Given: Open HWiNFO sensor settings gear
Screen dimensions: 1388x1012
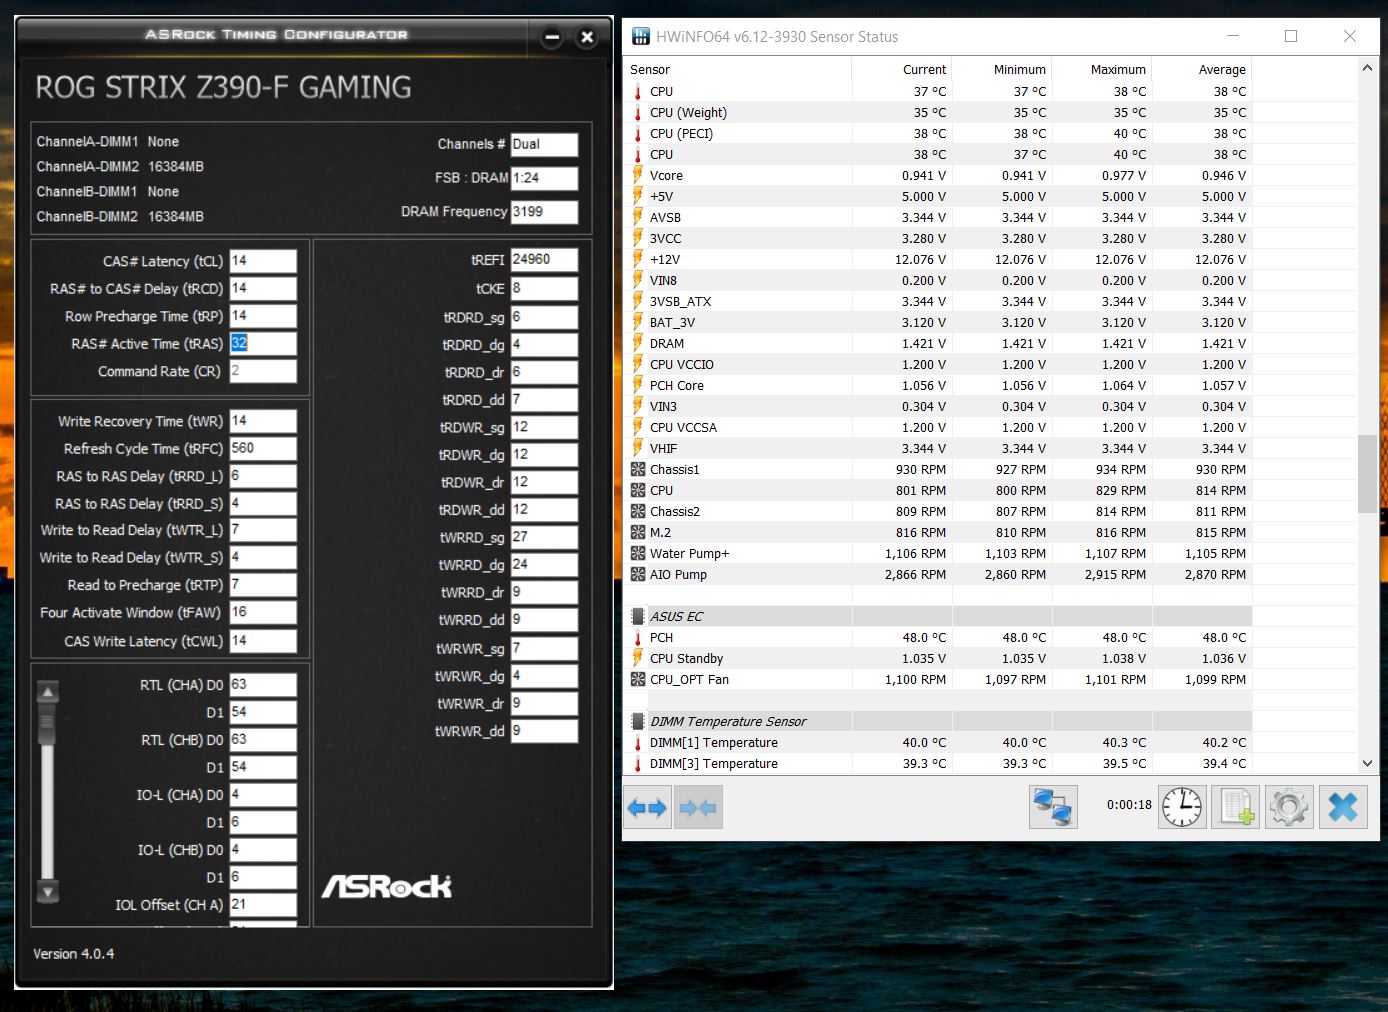Looking at the screenshot, I should [1289, 807].
